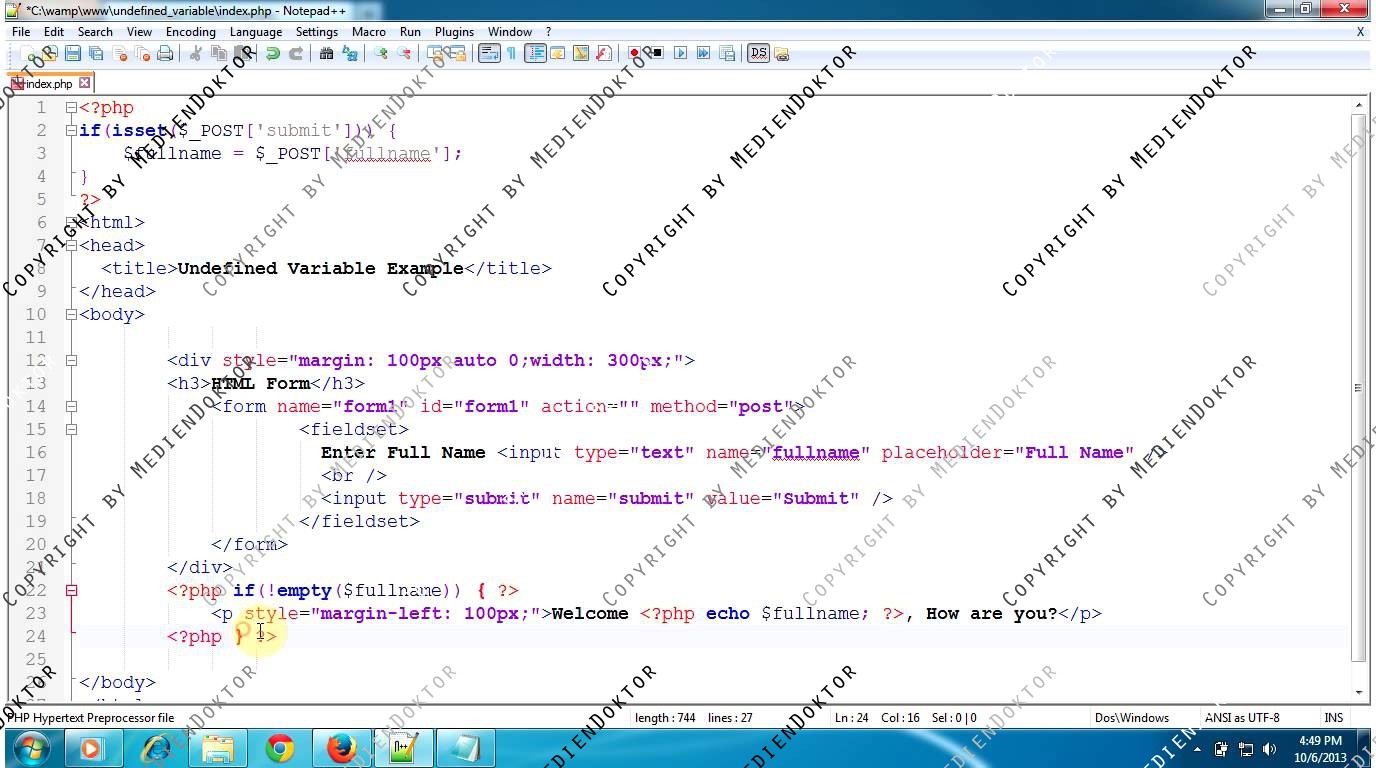
Task: Collapse the body tag at line 10
Action: (71, 314)
